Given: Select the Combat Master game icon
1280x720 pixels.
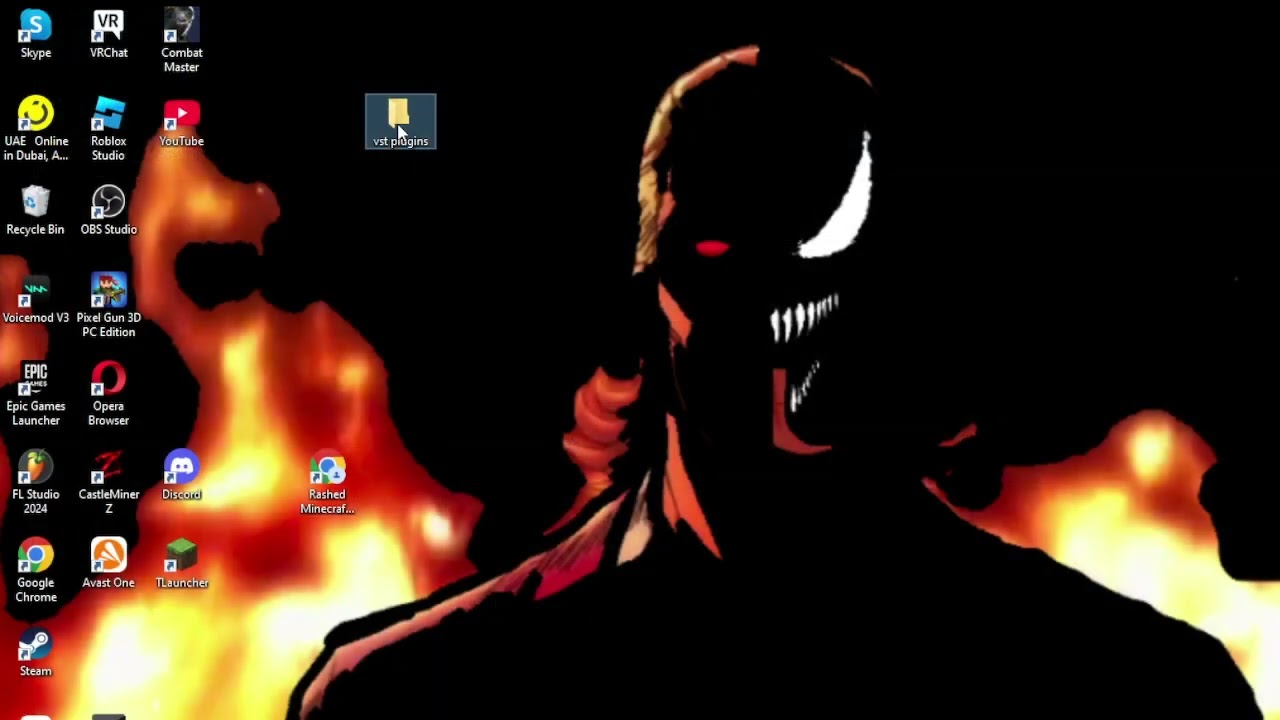Looking at the screenshot, I should (181, 41).
